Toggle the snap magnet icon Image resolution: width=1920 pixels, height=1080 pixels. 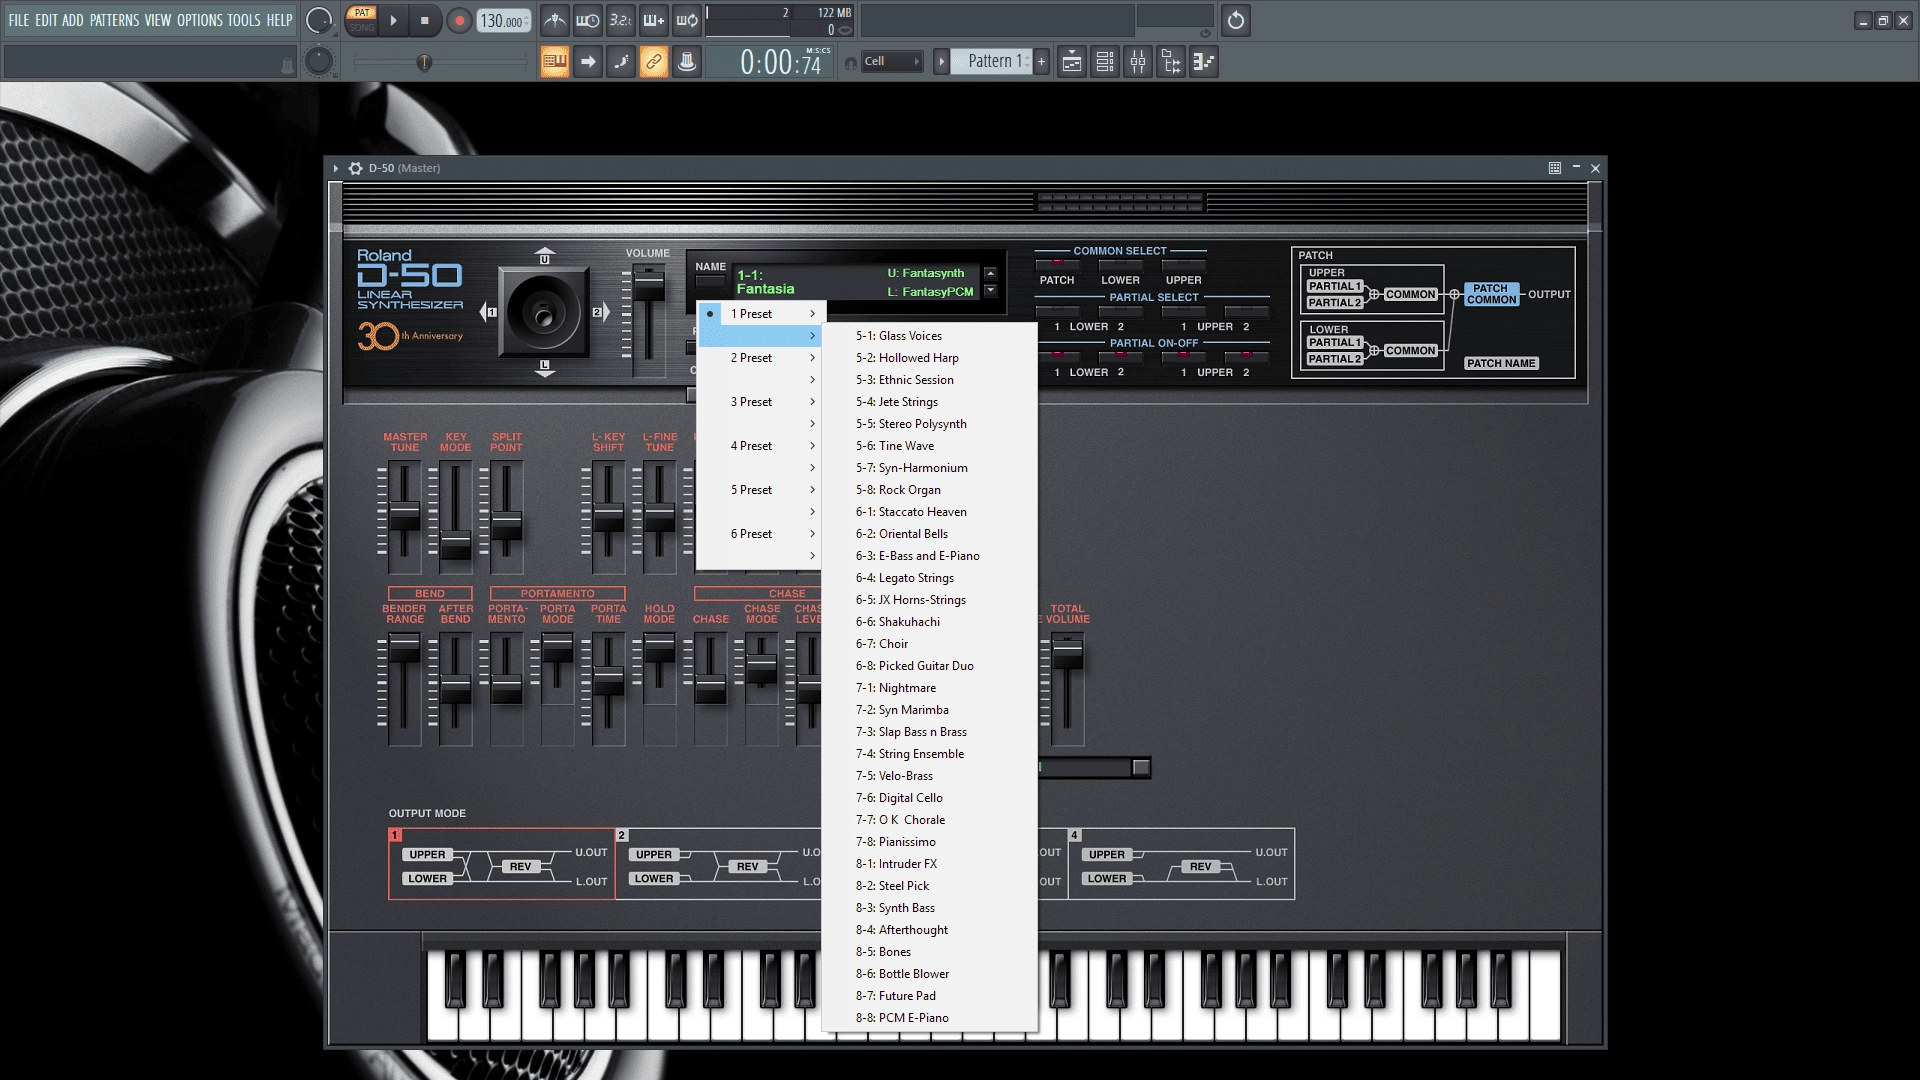[851, 63]
